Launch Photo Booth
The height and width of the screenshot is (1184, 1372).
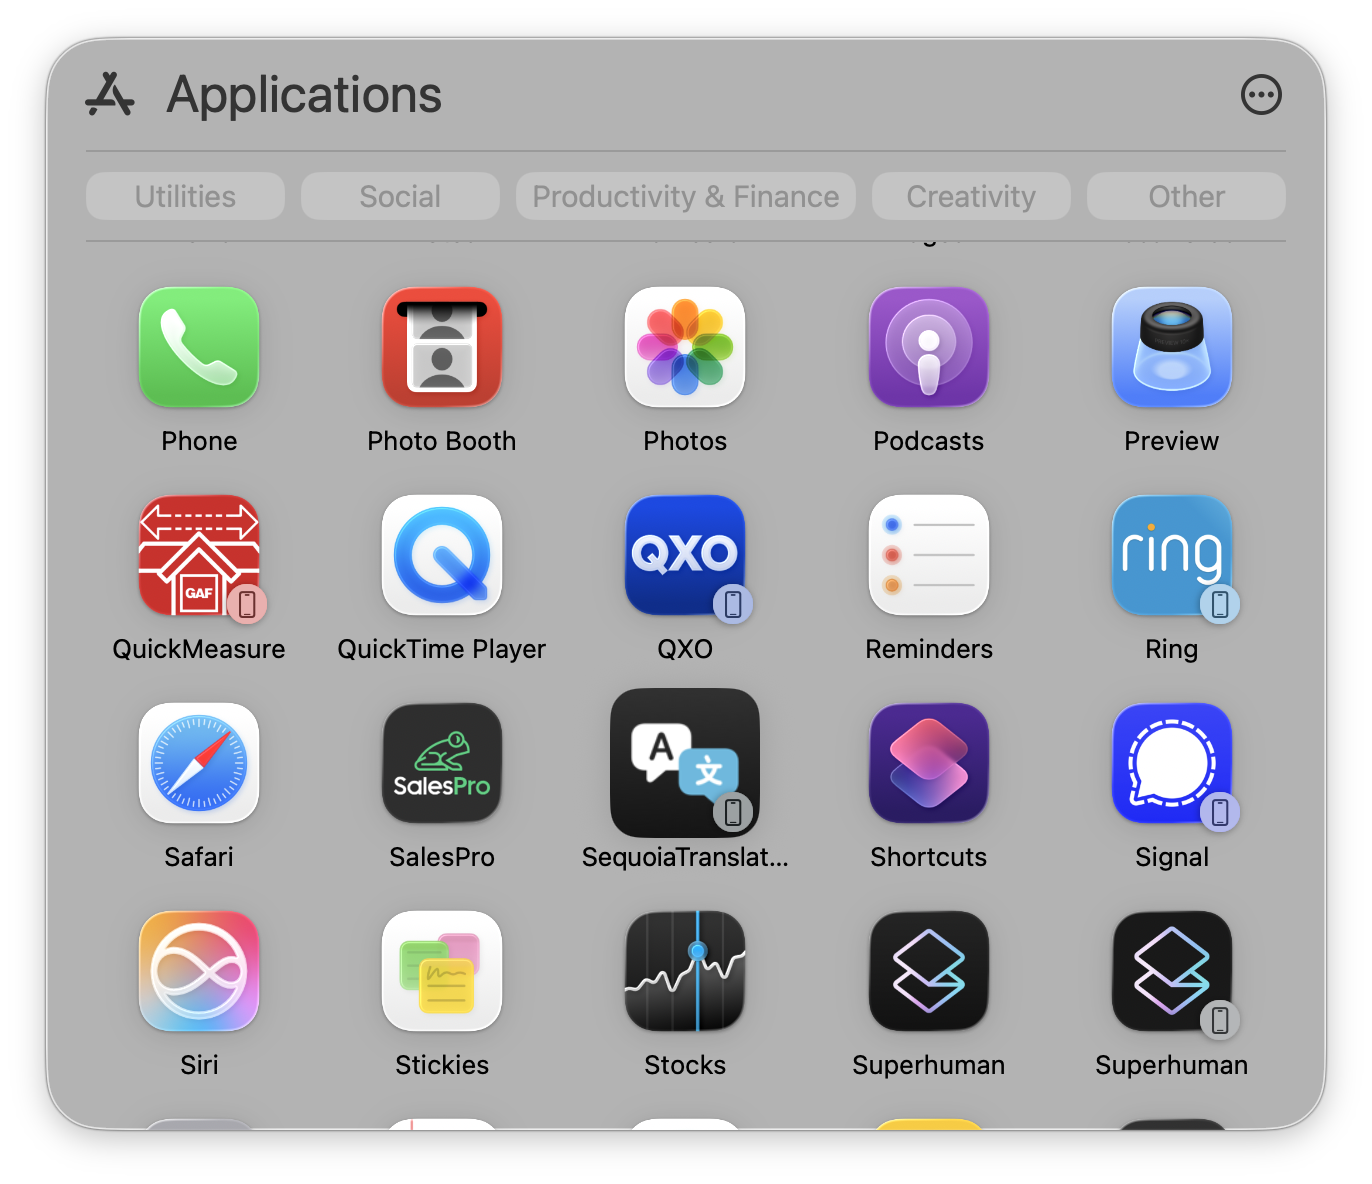click(x=442, y=347)
